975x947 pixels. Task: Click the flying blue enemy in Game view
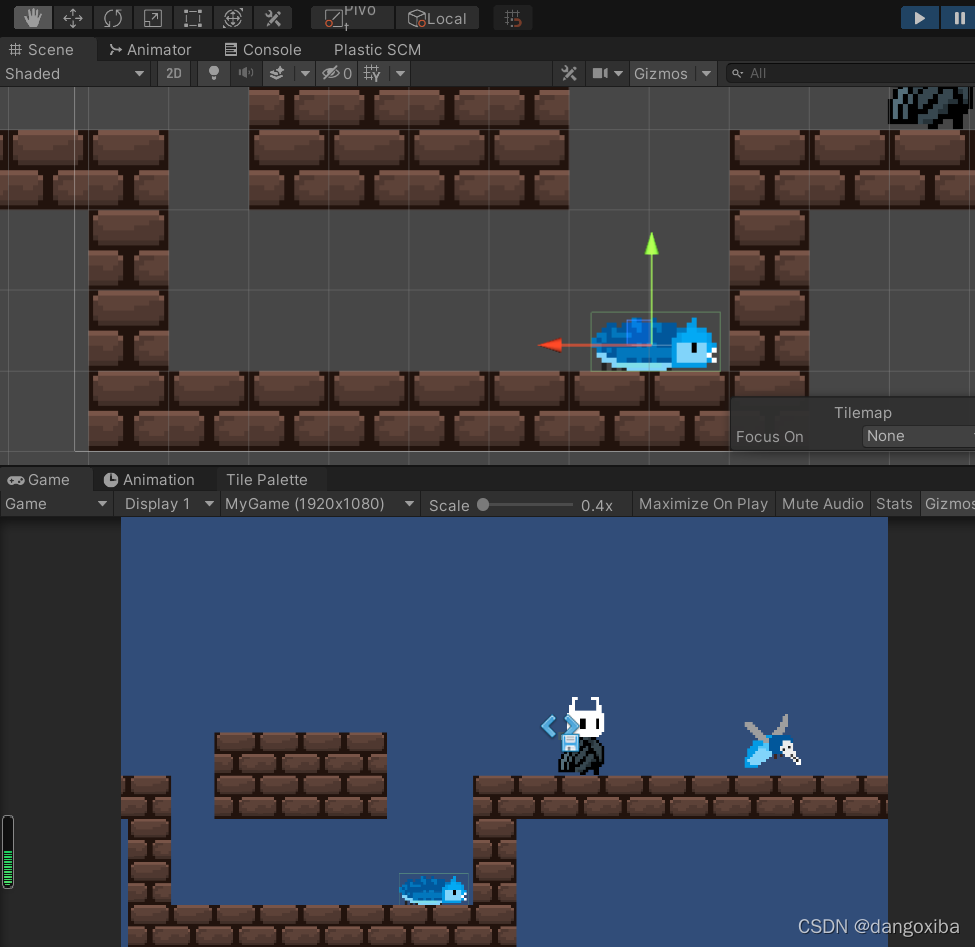(x=772, y=742)
